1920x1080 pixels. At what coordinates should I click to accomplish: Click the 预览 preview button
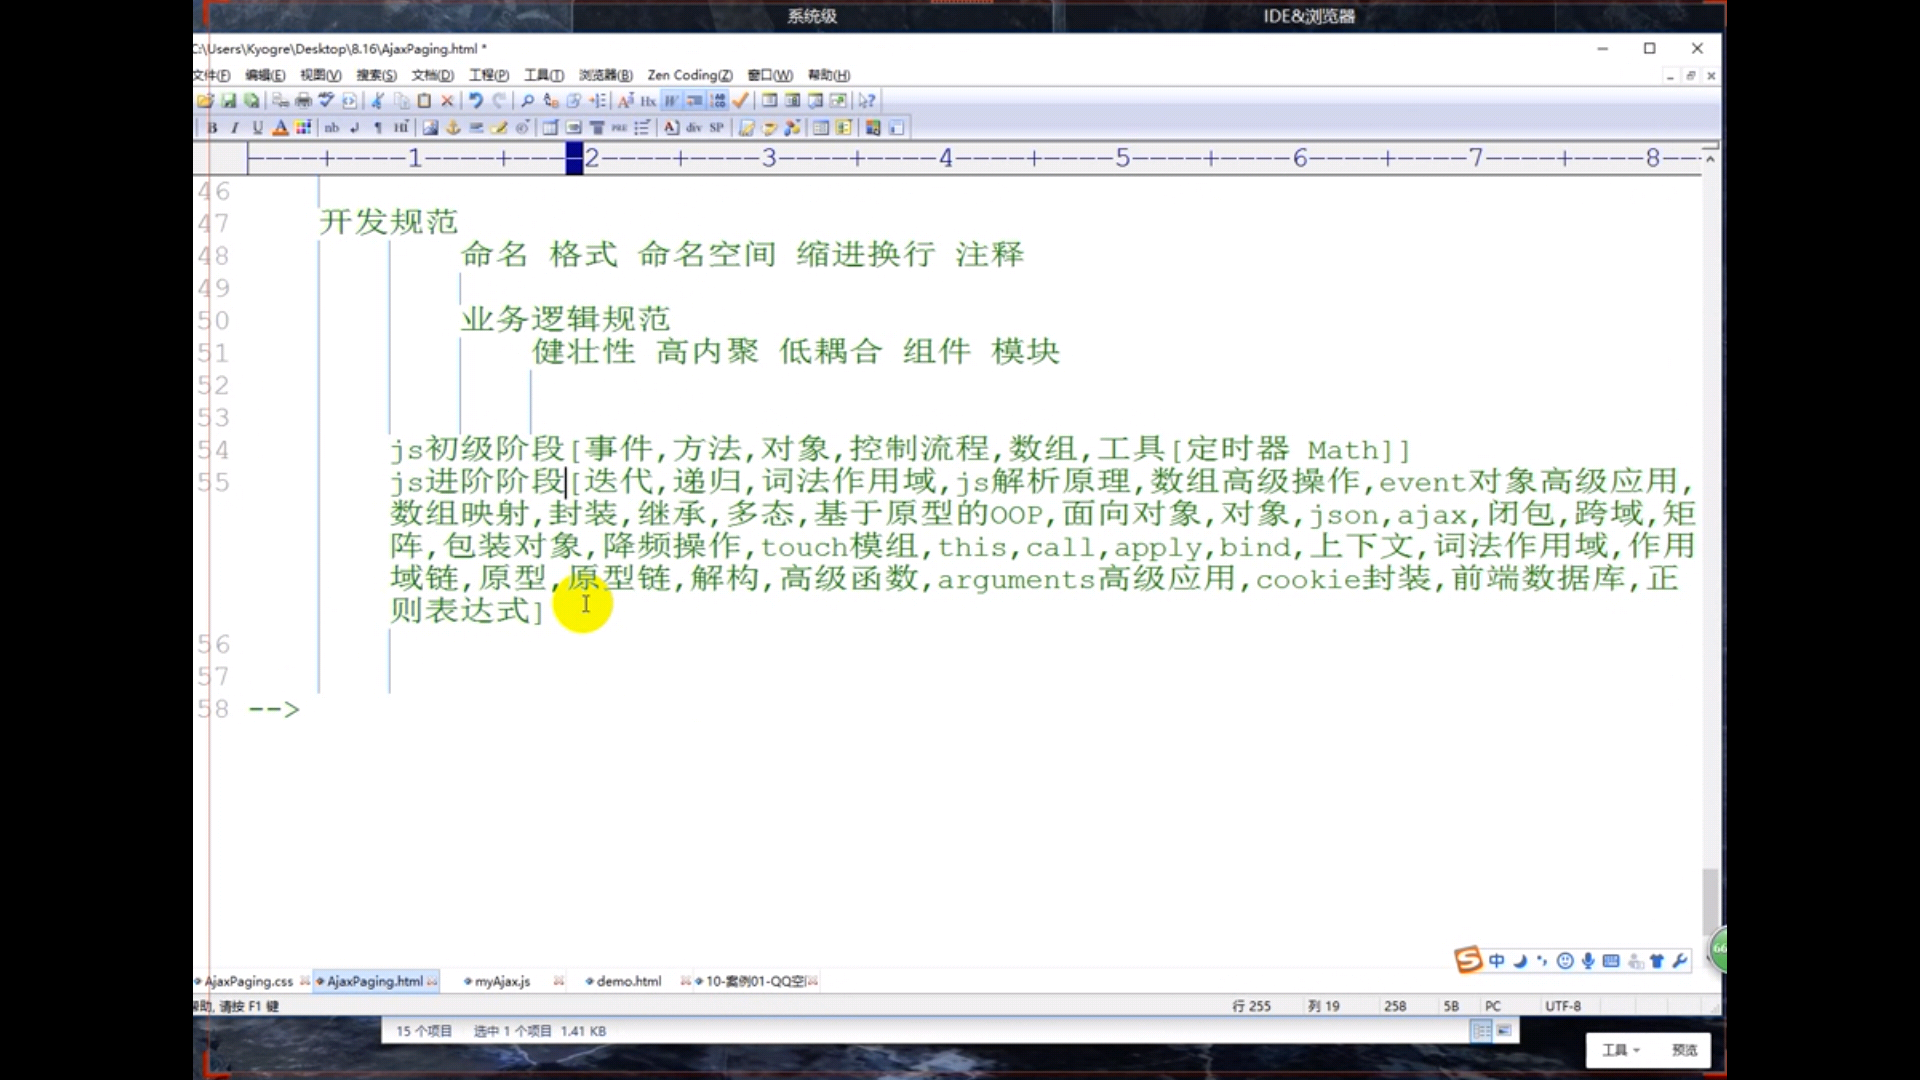pyautogui.click(x=1684, y=1050)
